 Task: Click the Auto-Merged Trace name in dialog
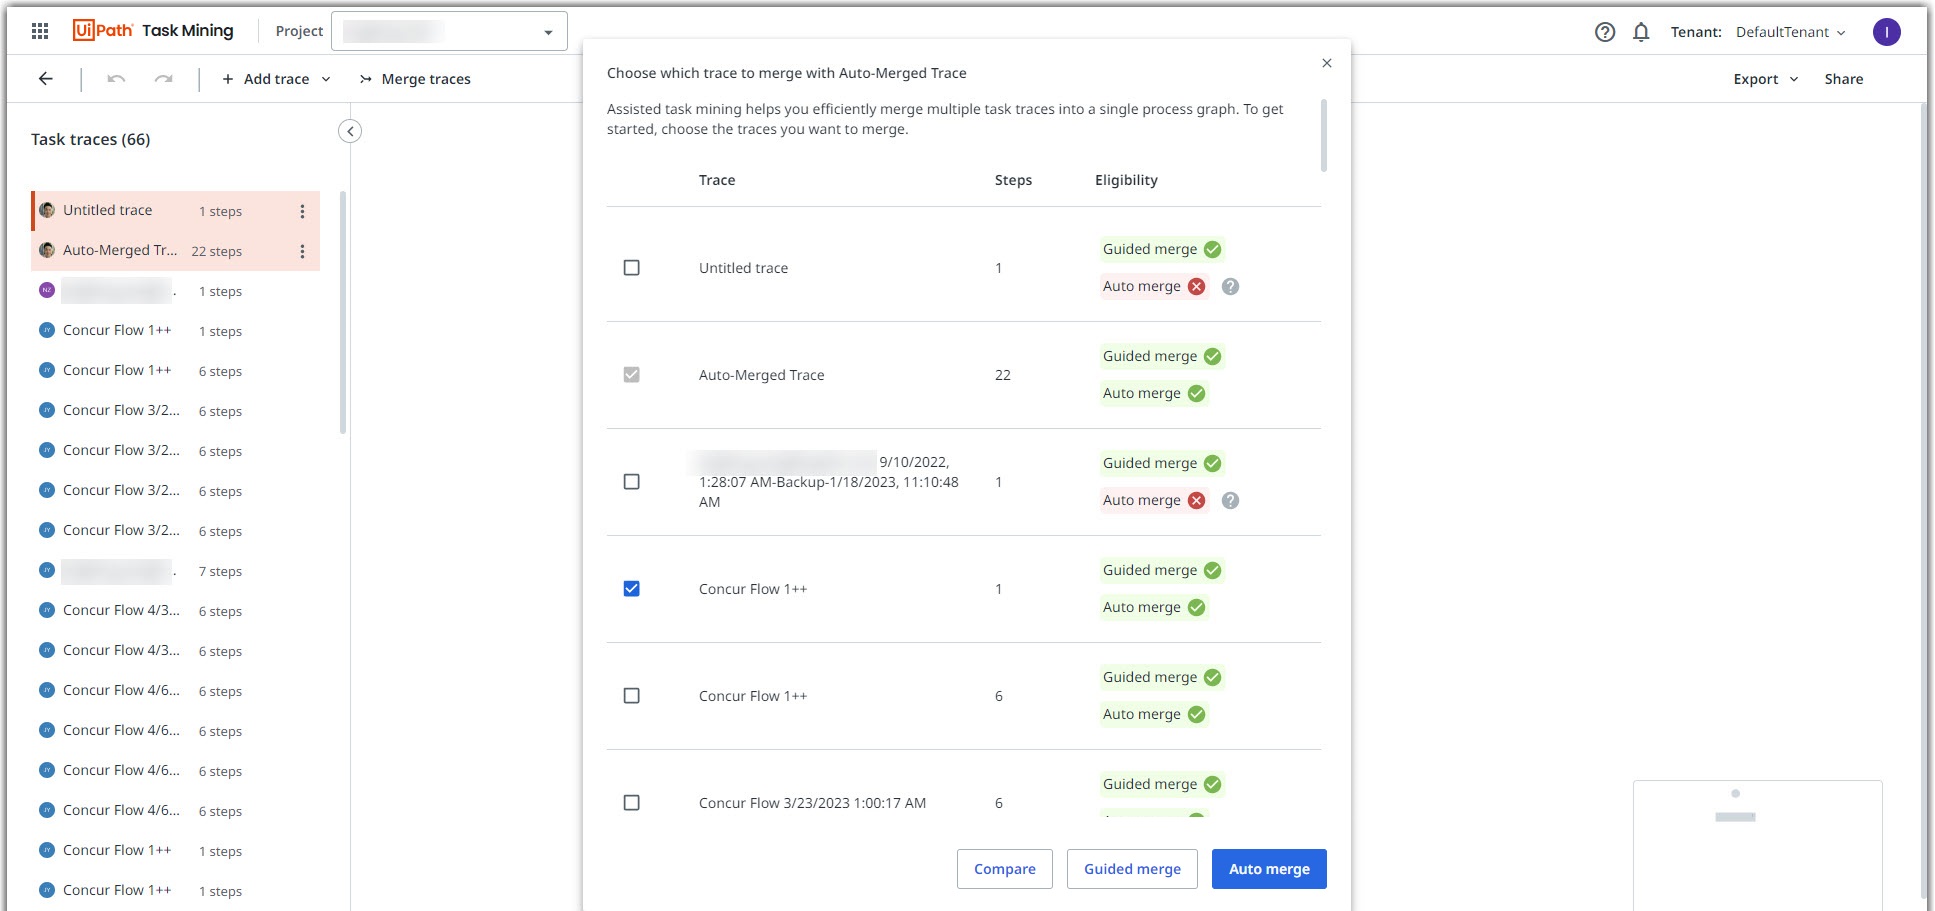click(762, 375)
